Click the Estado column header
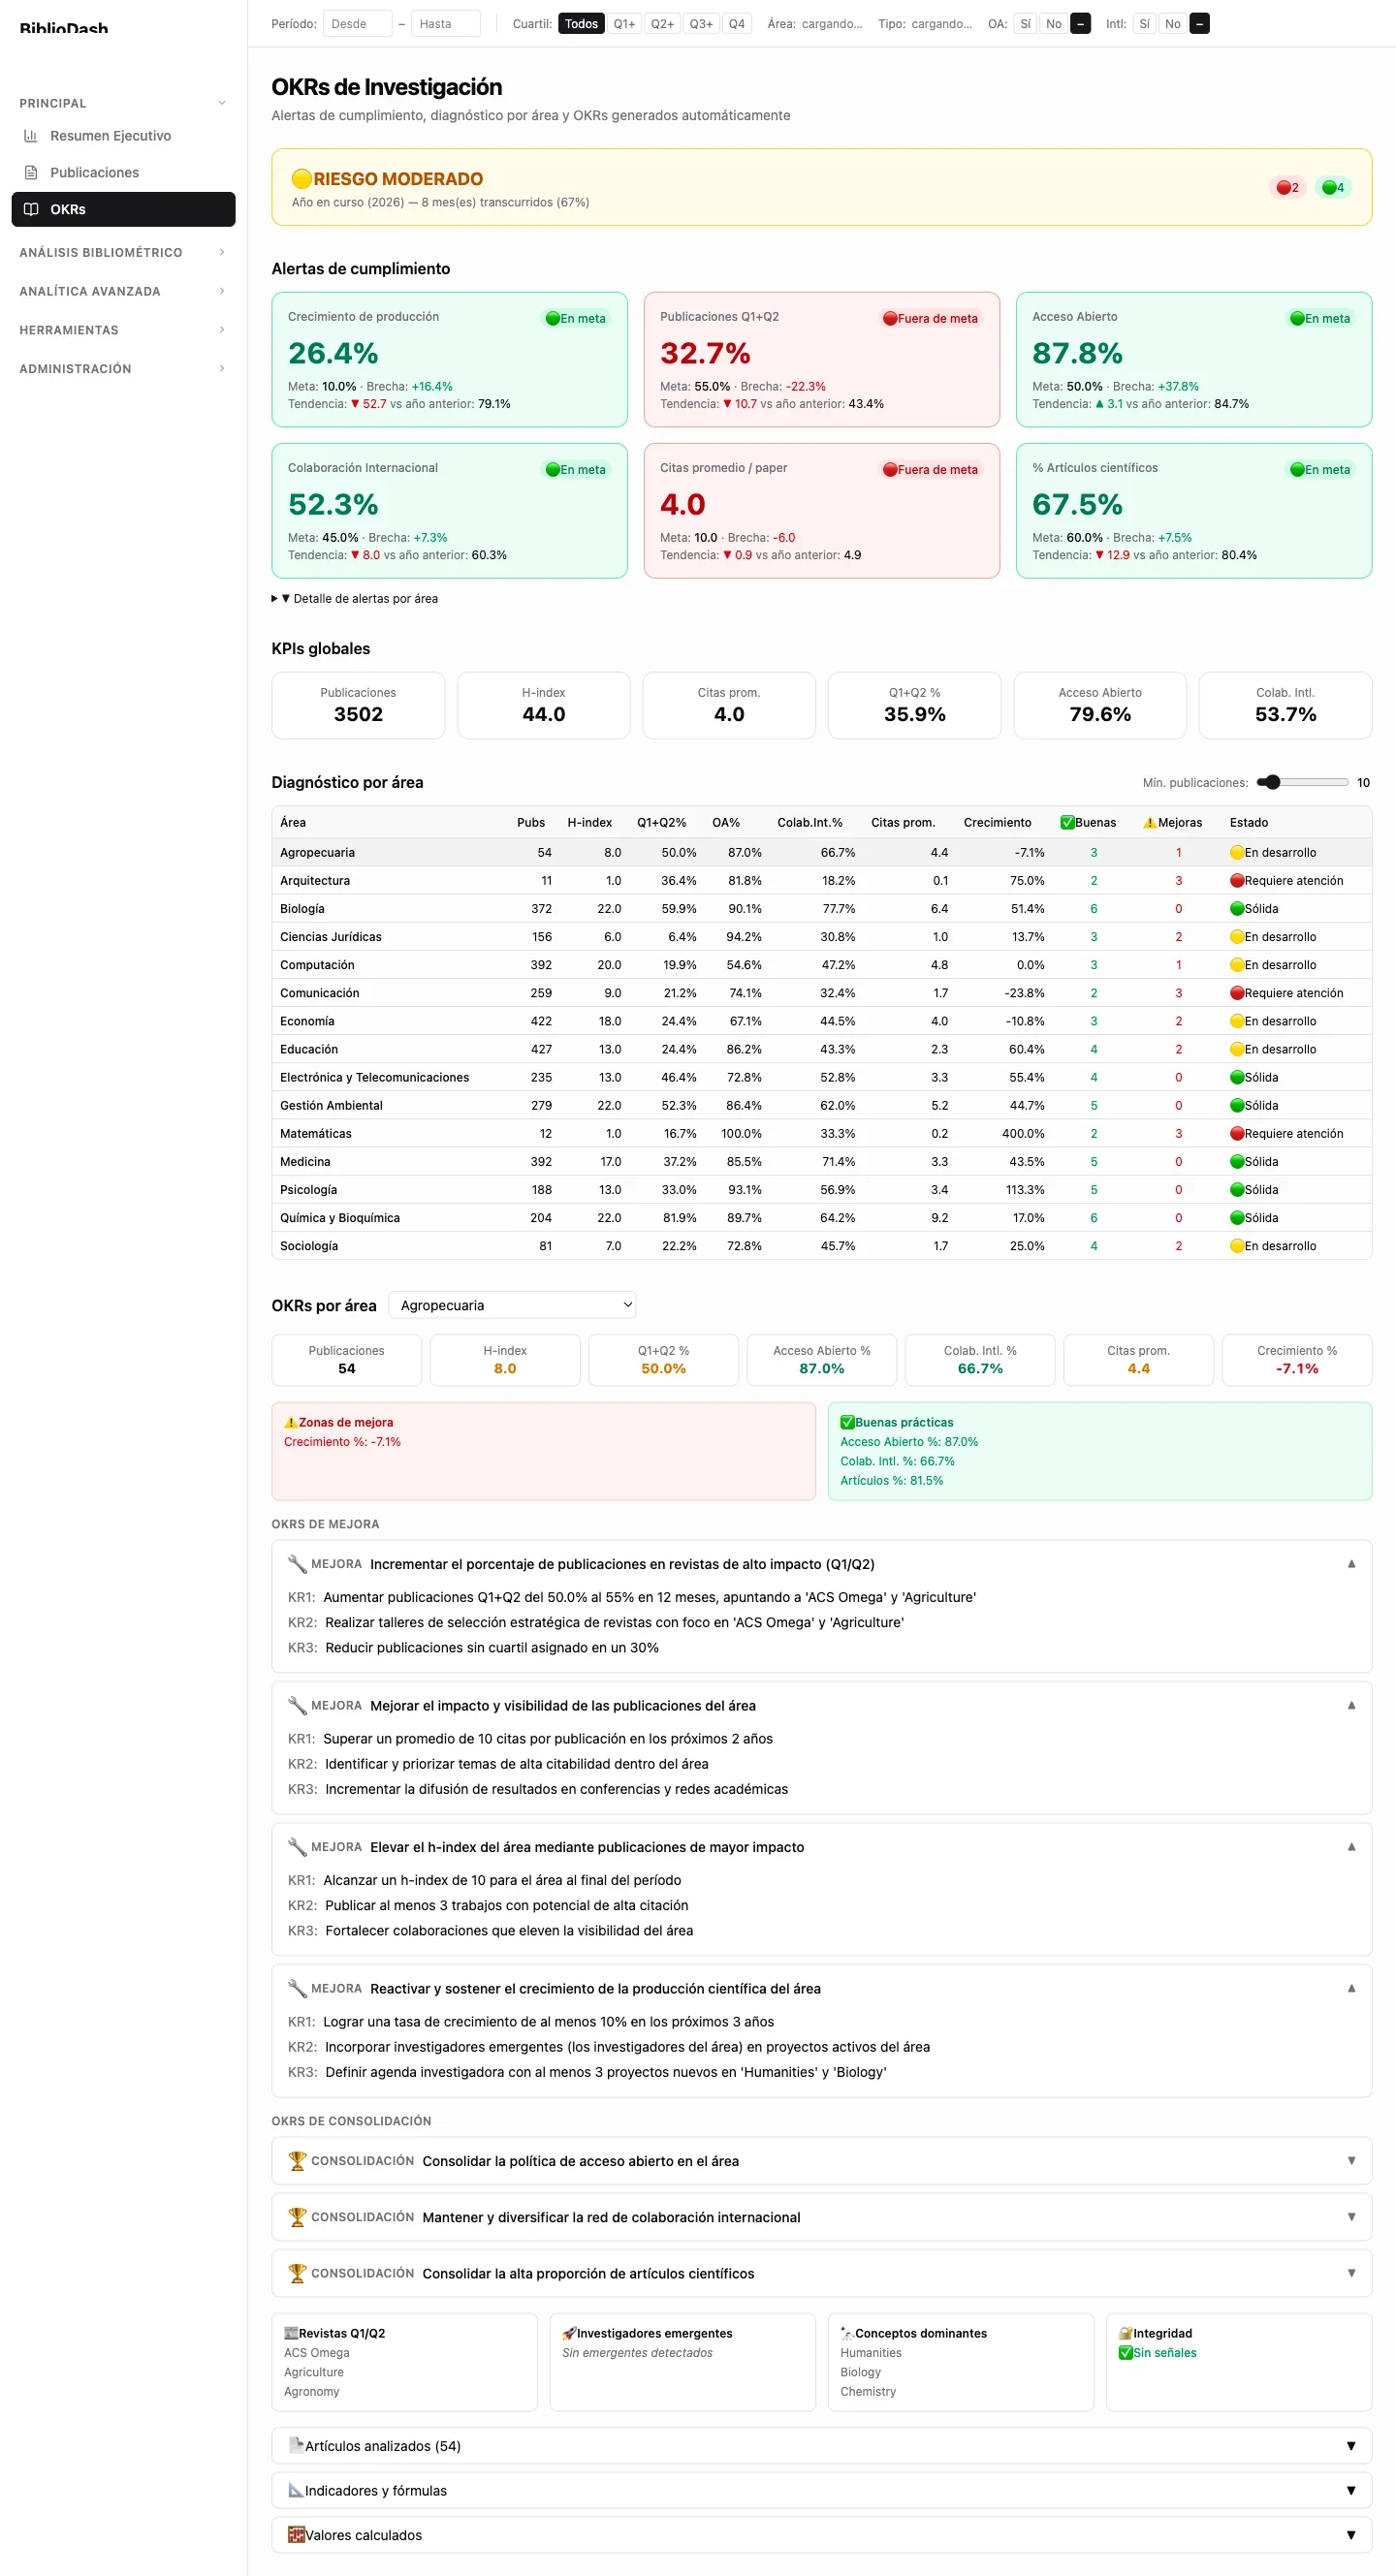The image size is (1396, 2576). (x=1249, y=823)
